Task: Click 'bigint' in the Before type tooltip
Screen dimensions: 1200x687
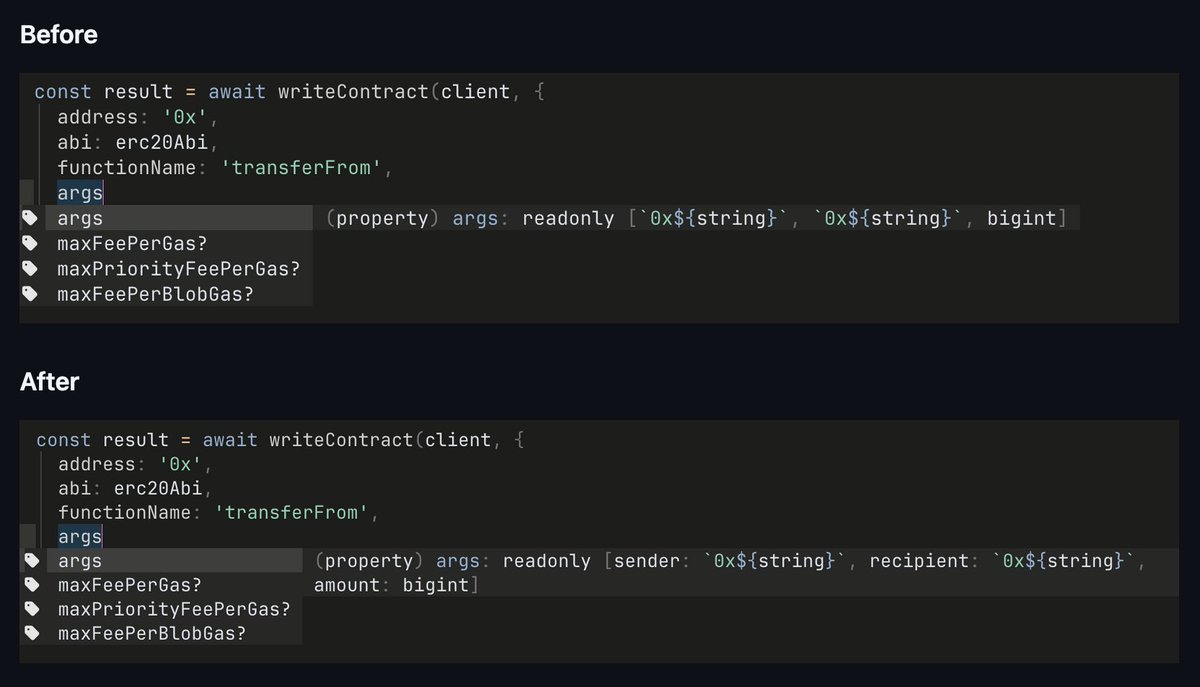Action: tap(1021, 218)
